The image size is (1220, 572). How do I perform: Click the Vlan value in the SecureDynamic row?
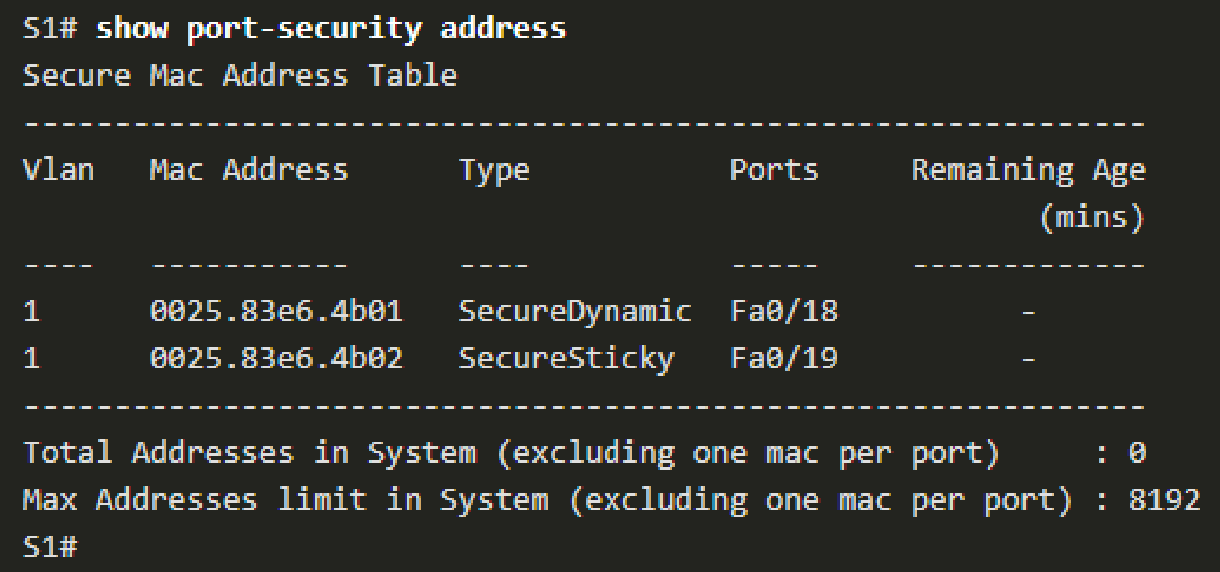tap(31, 312)
